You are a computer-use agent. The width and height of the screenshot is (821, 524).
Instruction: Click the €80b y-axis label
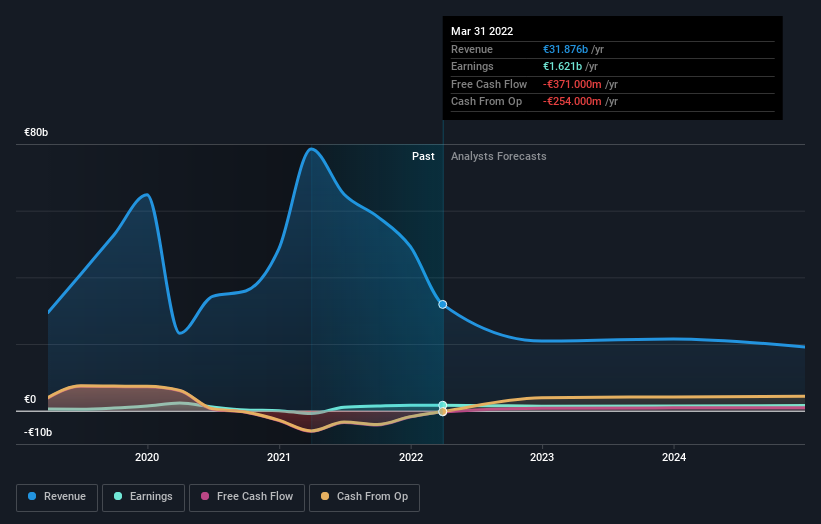[36, 132]
